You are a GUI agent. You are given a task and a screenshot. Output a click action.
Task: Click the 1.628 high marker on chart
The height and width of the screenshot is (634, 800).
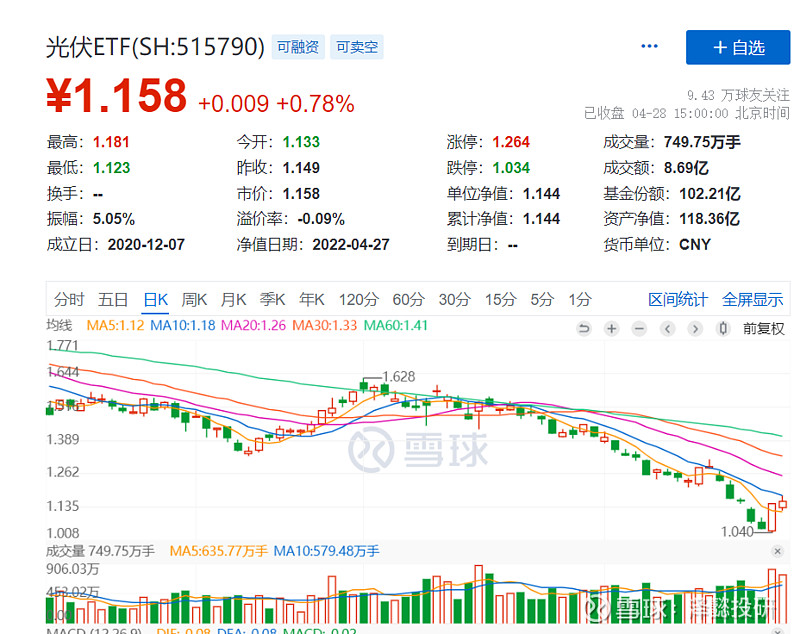399,376
